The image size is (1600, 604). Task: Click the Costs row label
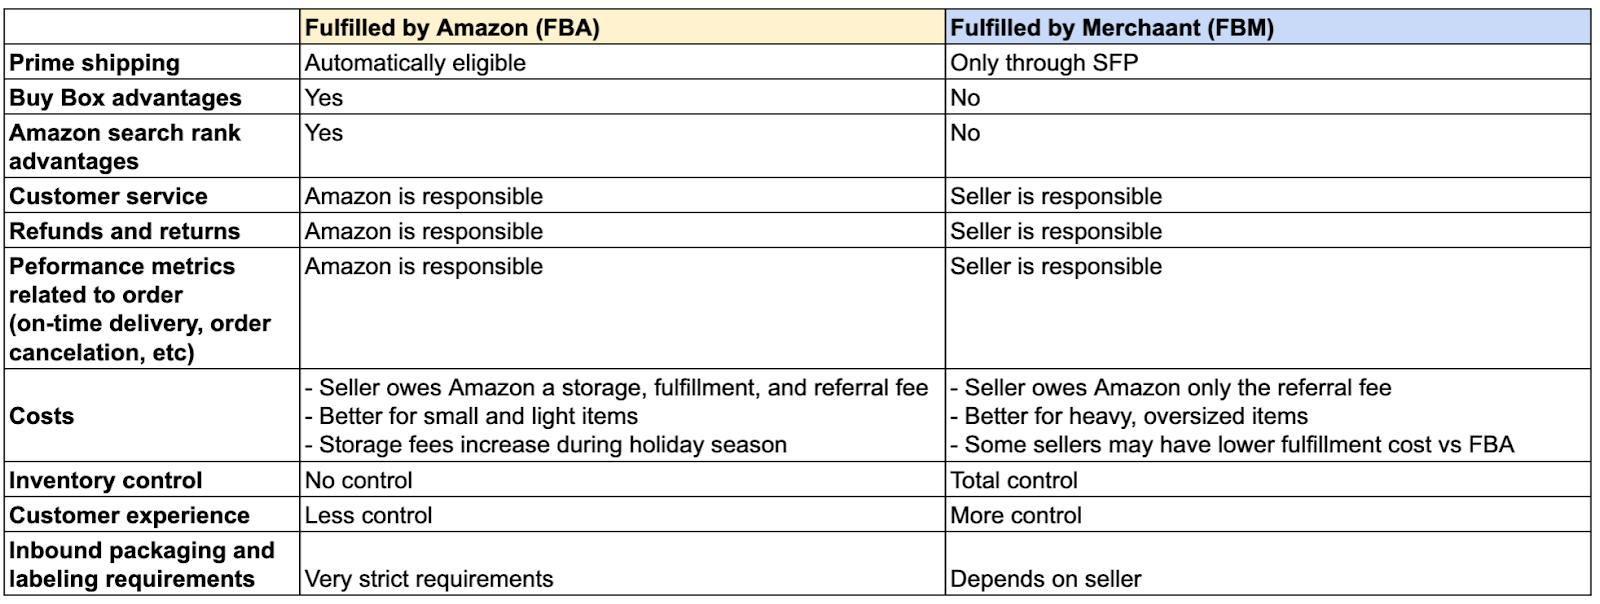pos(42,416)
